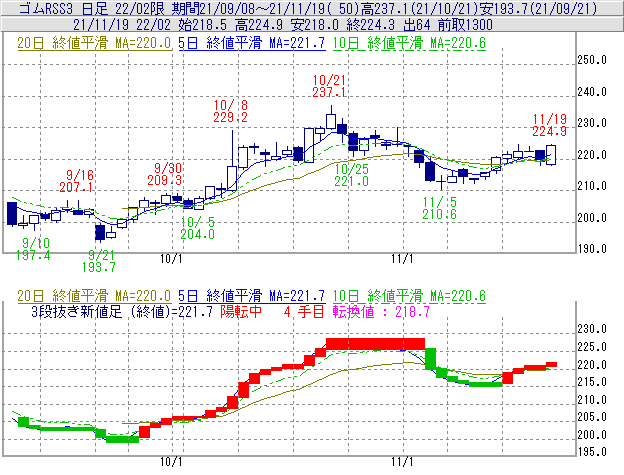Click the 10/5 204.0 low annotation

(197, 228)
